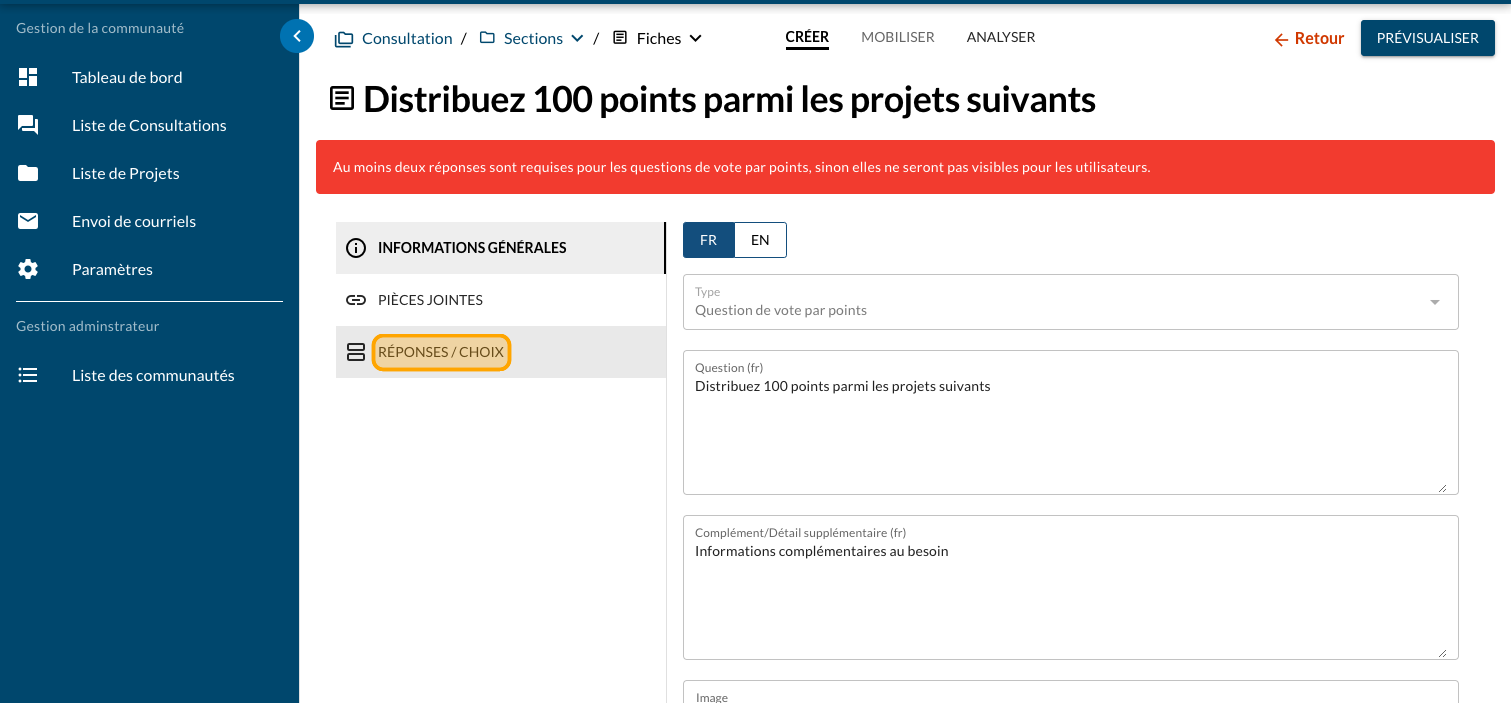
Task: Click the Tableau de bord dashboard icon
Action: 28,77
